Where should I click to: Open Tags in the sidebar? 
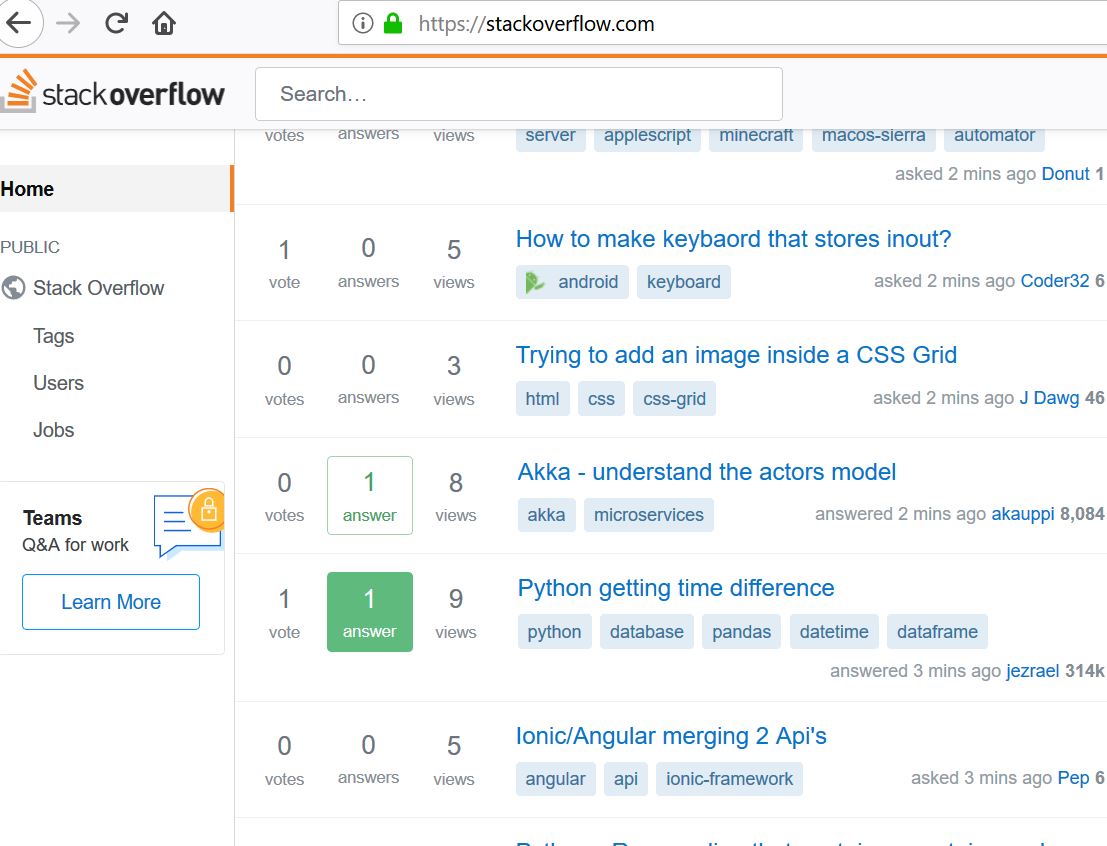click(53, 336)
